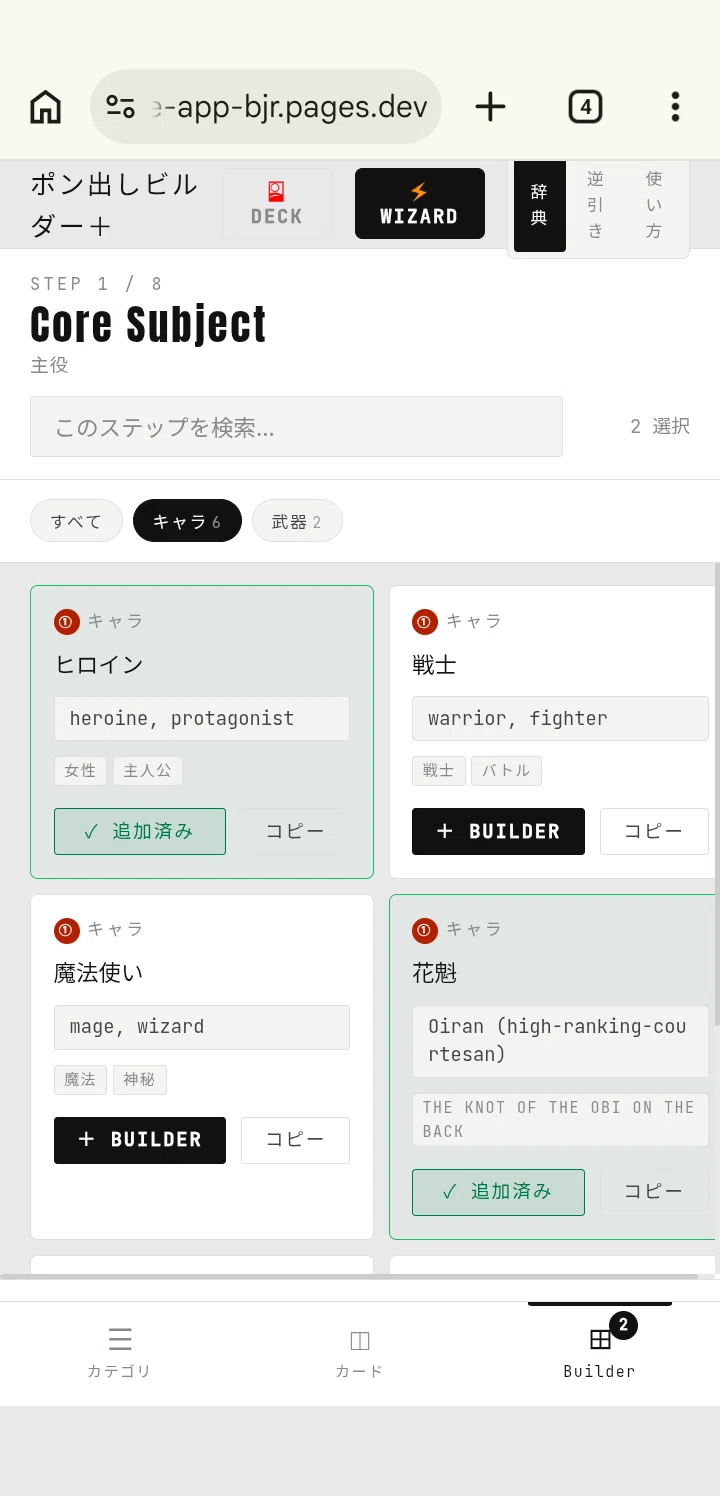
Task: Open the カテゴリ navigation icon
Action: (120, 1353)
